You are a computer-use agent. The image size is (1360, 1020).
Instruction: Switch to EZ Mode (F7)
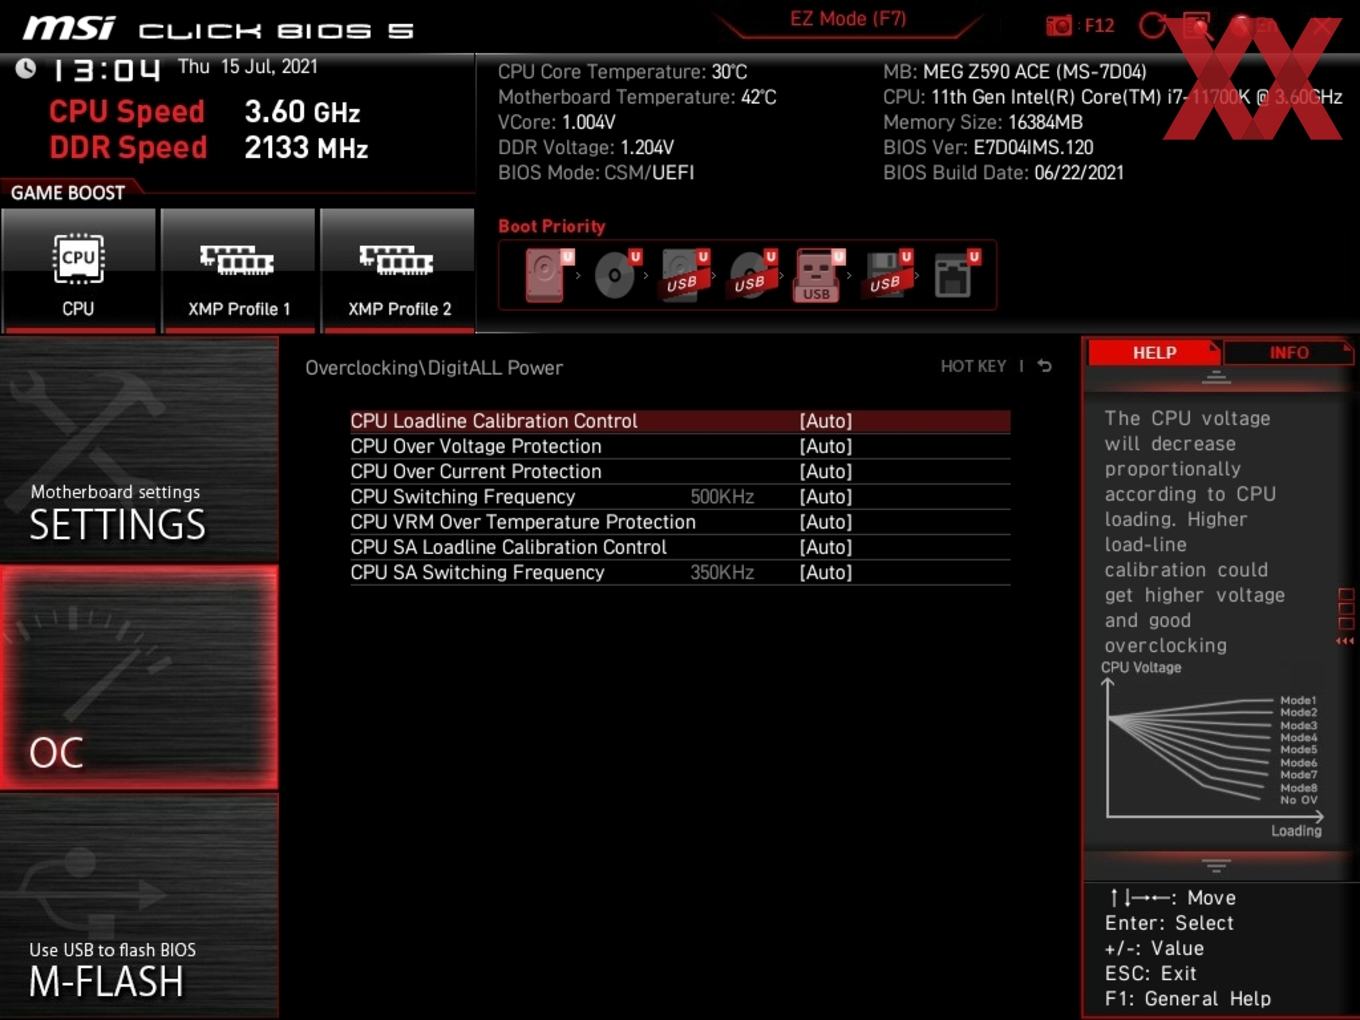pyautogui.click(x=848, y=19)
